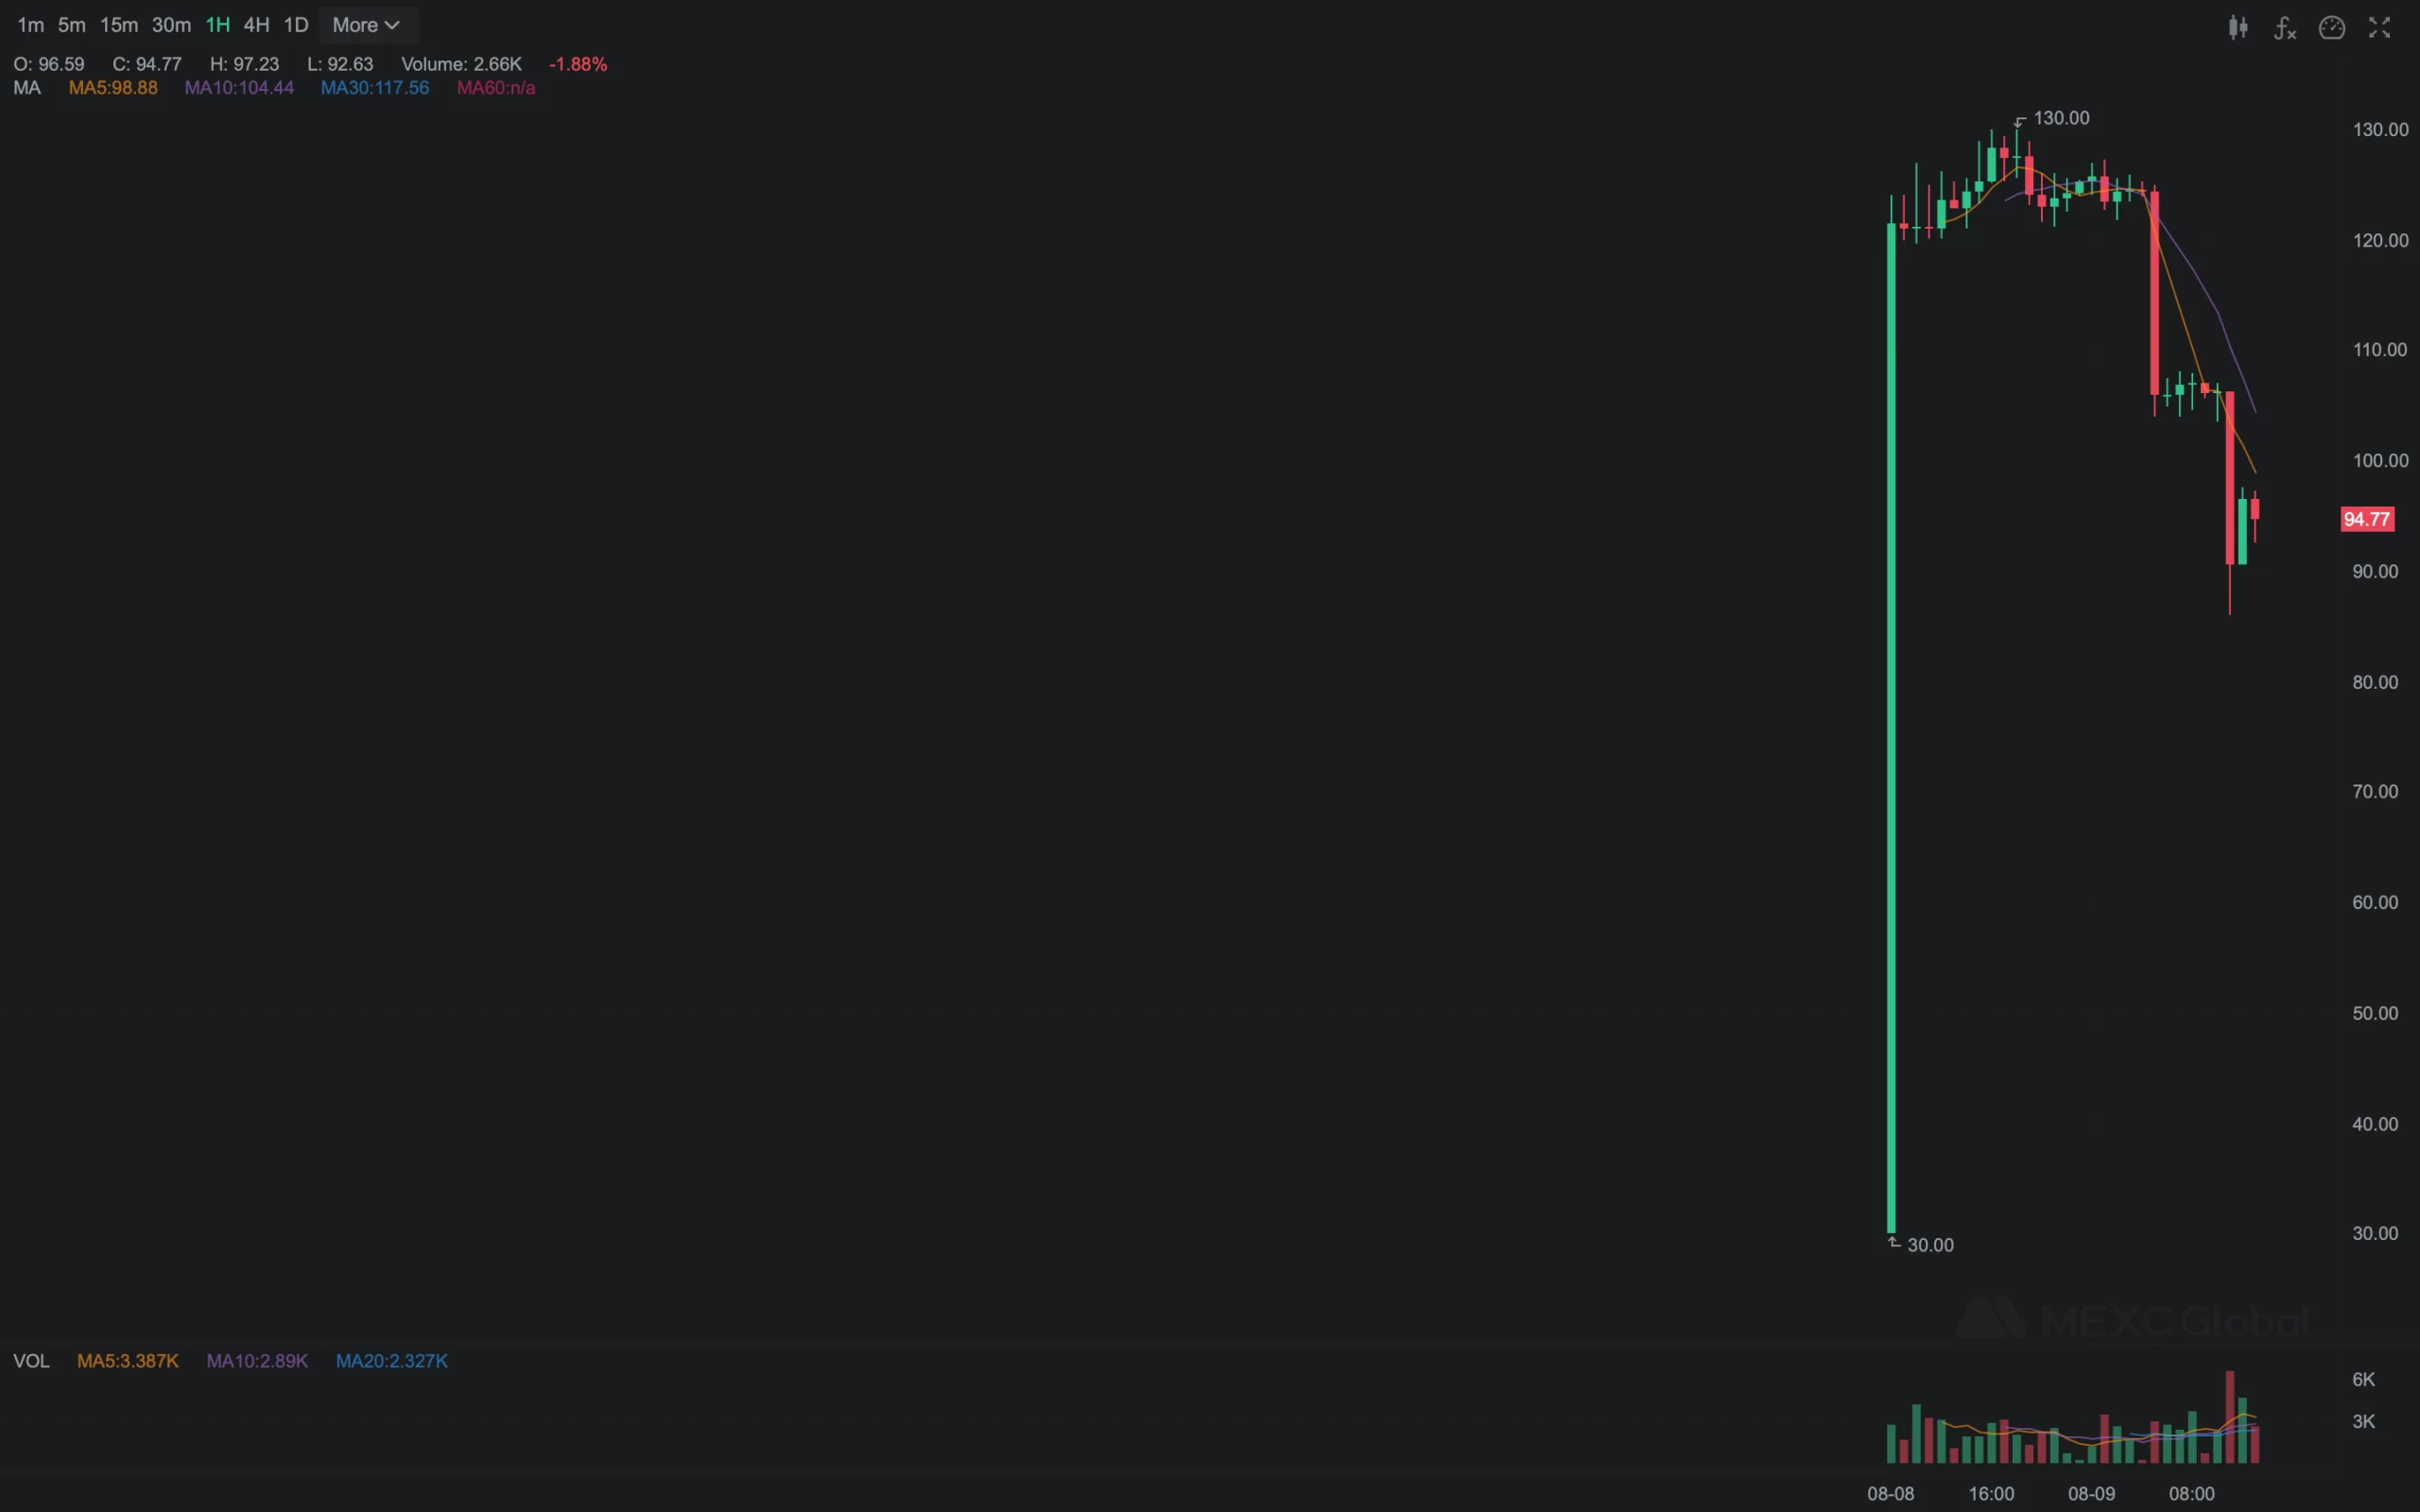The image size is (2420, 1512).
Task: Click the 80.00 price axis label
Action: click(2375, 682)
